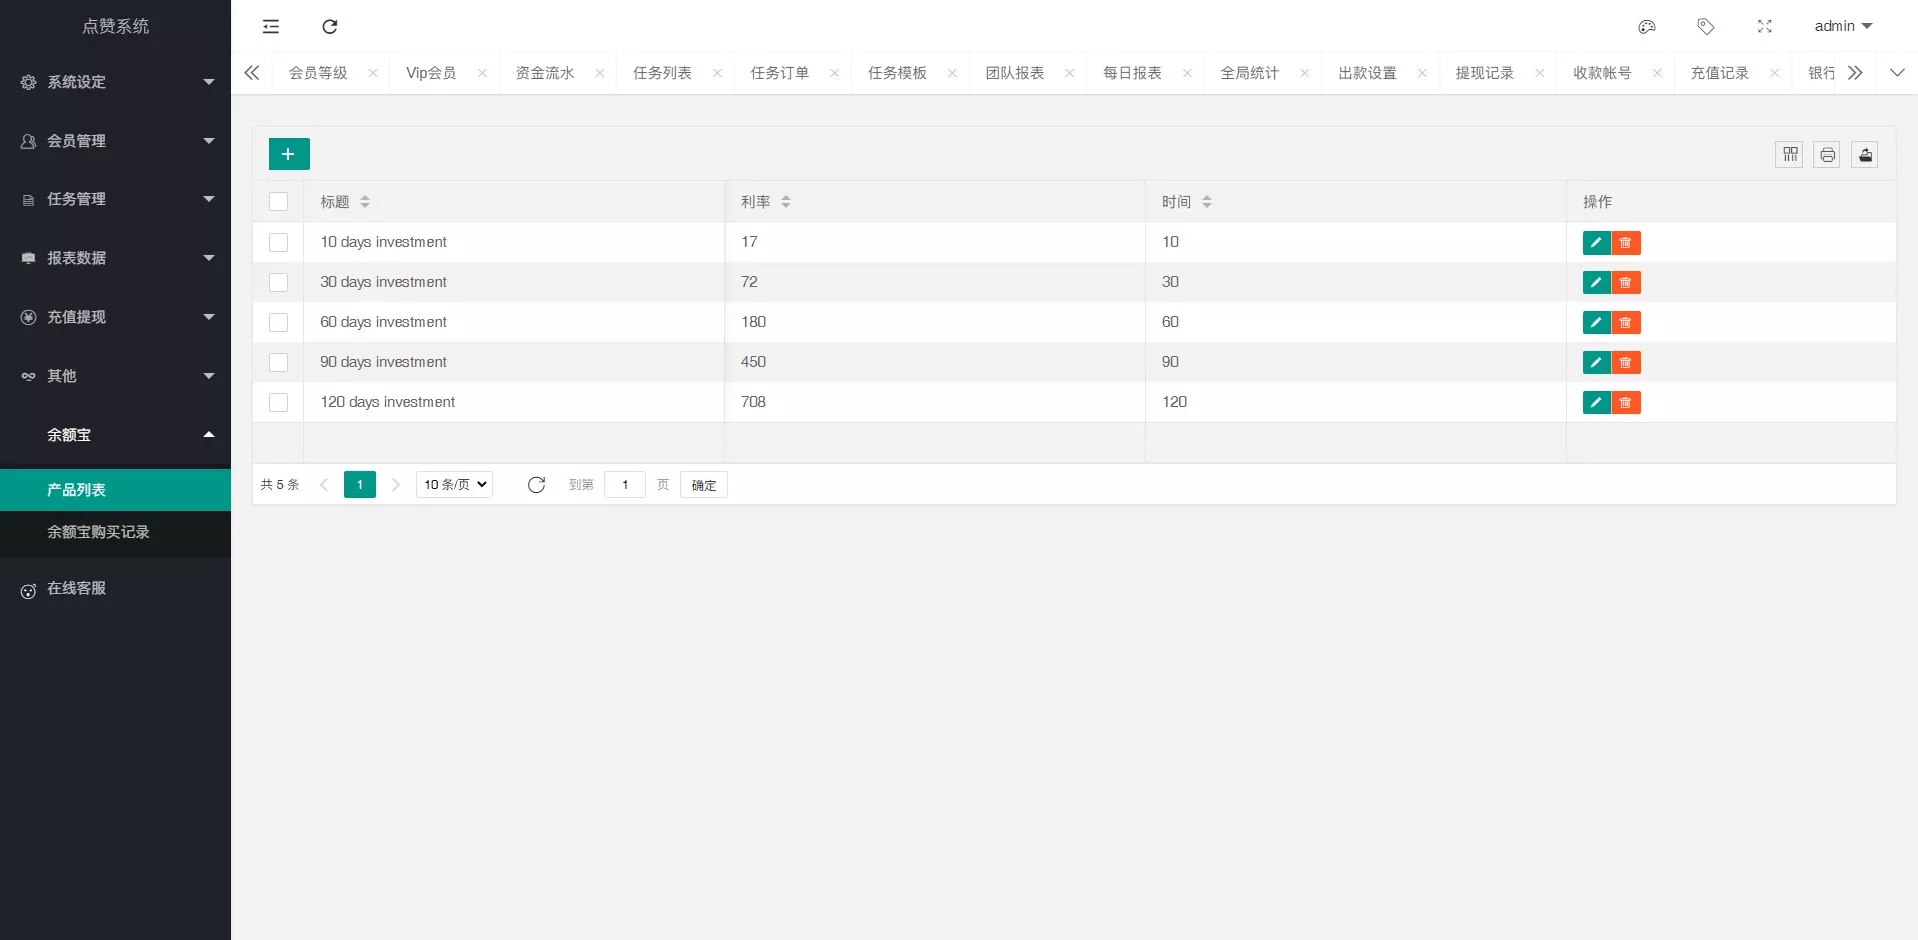Screen dimensions: 1918x940
Task: Sort the table by 利率 column
Action: 785,201
